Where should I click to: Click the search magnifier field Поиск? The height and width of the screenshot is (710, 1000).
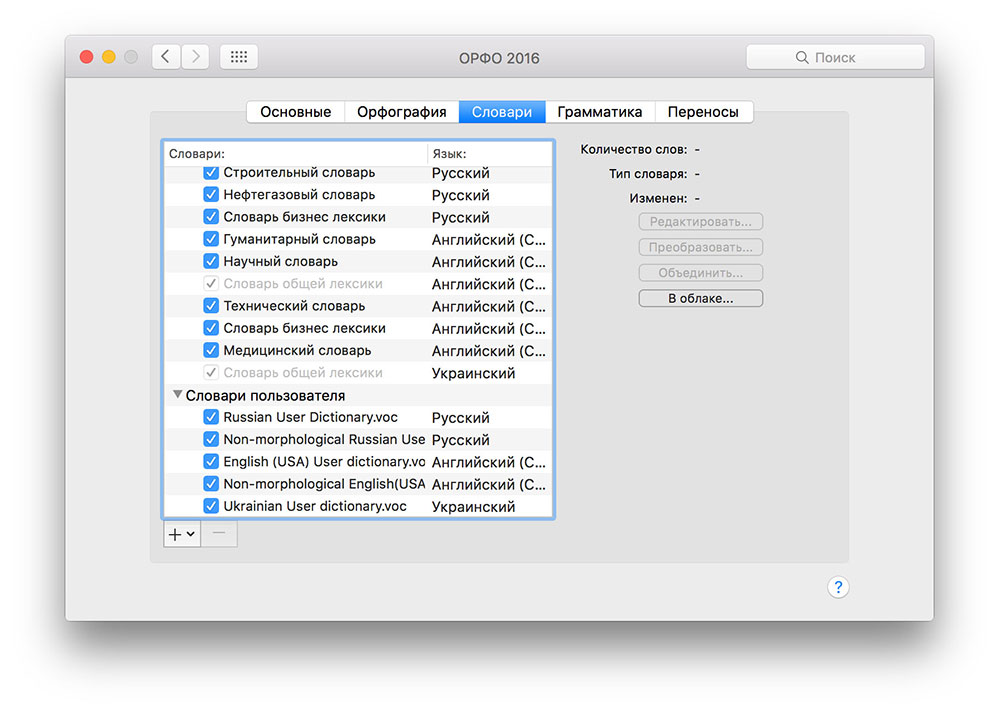[835, 57]
